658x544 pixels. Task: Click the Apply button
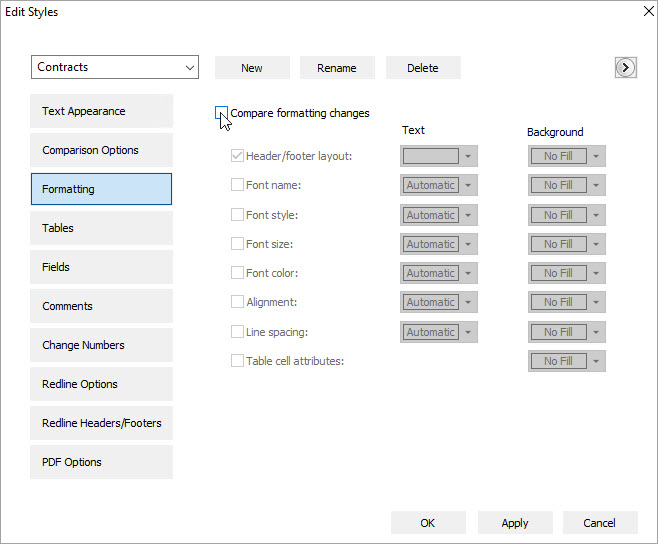515,523
